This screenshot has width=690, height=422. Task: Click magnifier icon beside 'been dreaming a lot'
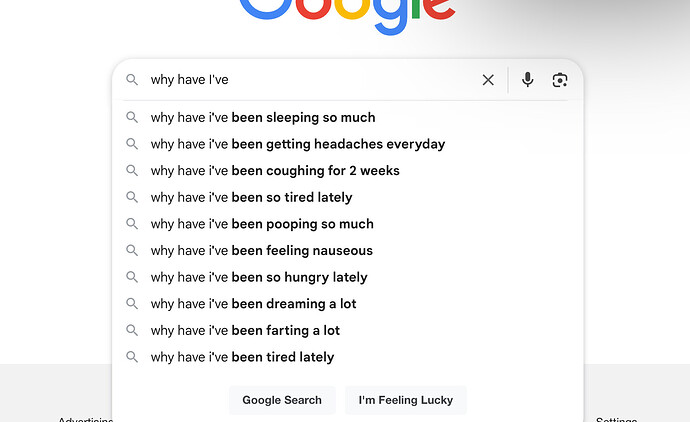pos(132,304)
